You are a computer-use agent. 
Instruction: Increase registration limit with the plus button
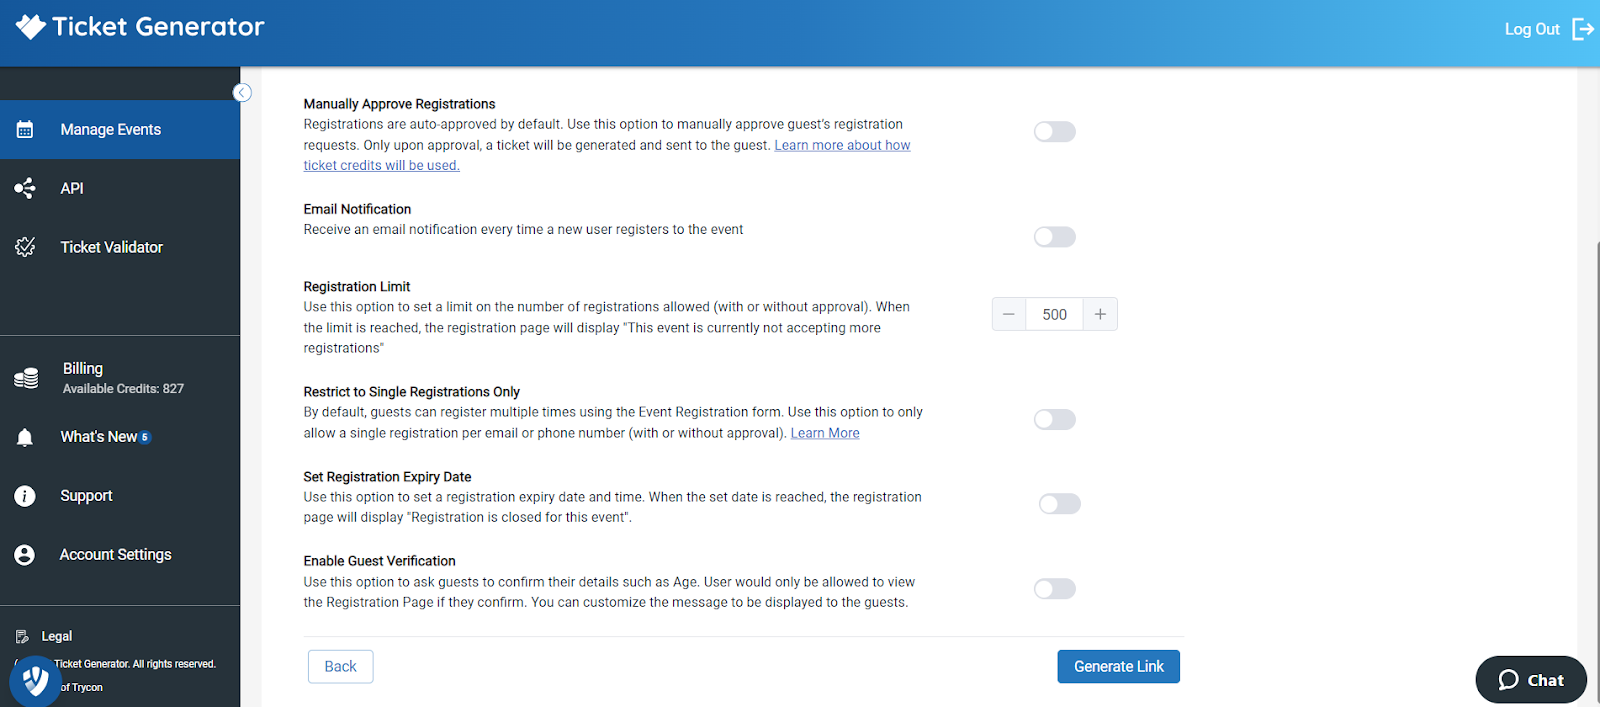(x=1100, y=314)
